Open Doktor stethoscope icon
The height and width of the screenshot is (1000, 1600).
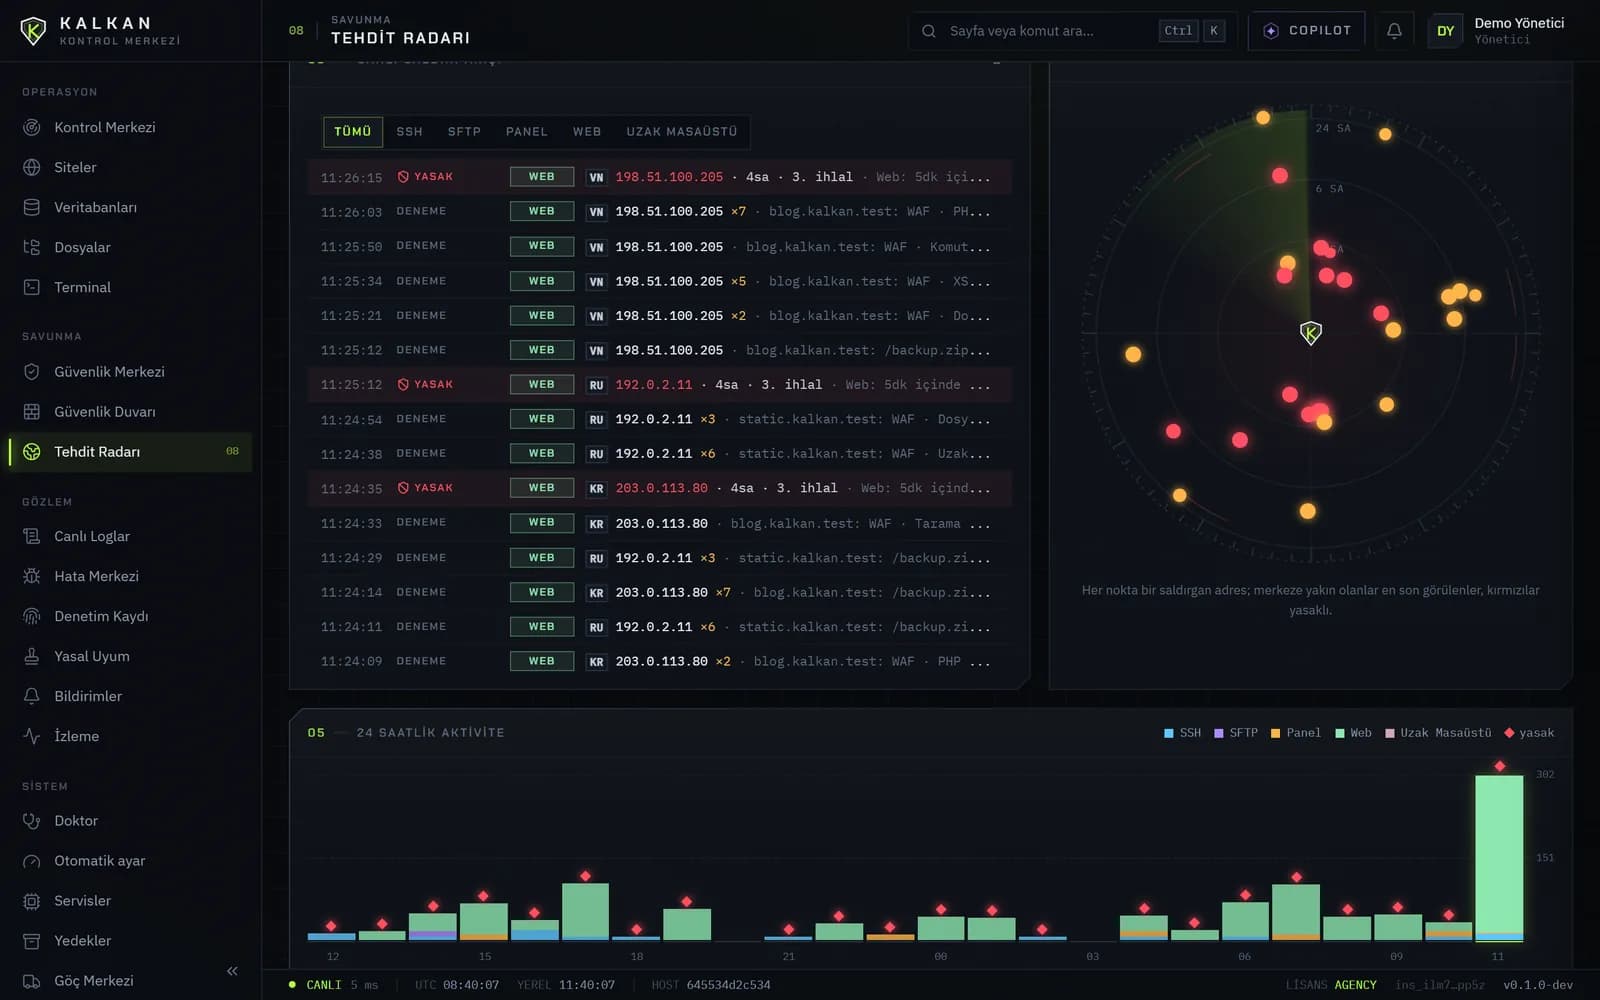[32, 821]
